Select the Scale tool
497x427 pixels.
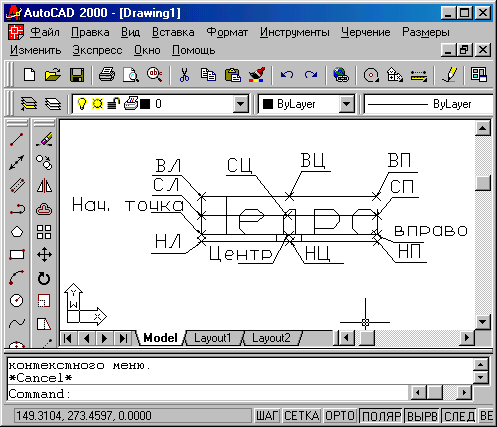coord(44,300)
